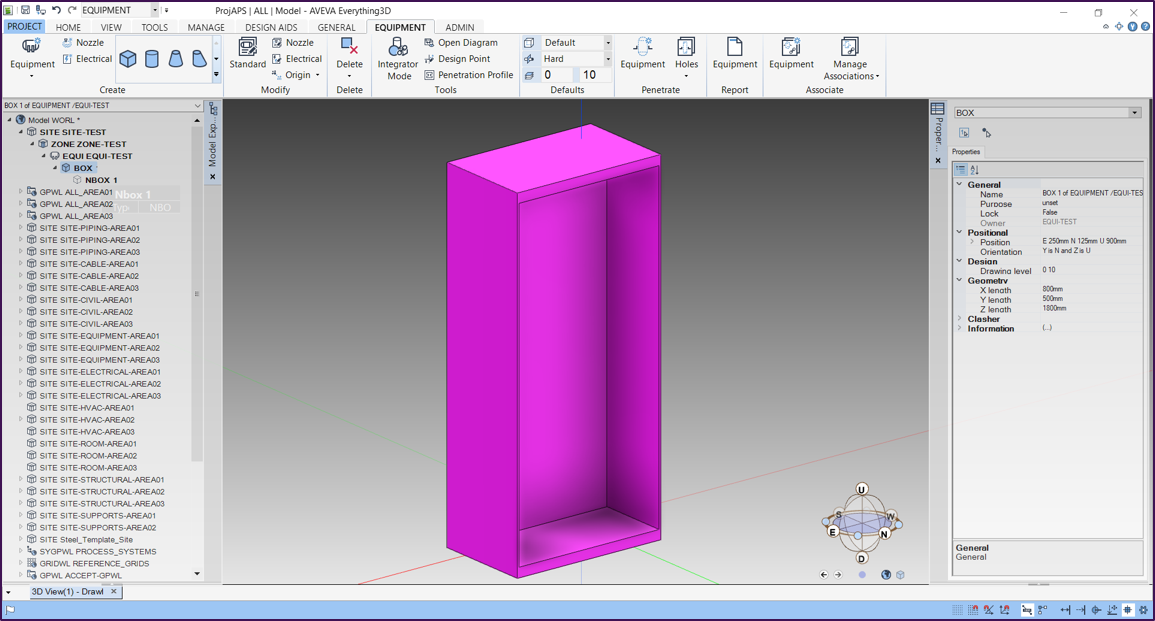Create a box primitive from the gallery
Screen dimensions: 1155x621
pyautogui.click(x=127, y=59)
